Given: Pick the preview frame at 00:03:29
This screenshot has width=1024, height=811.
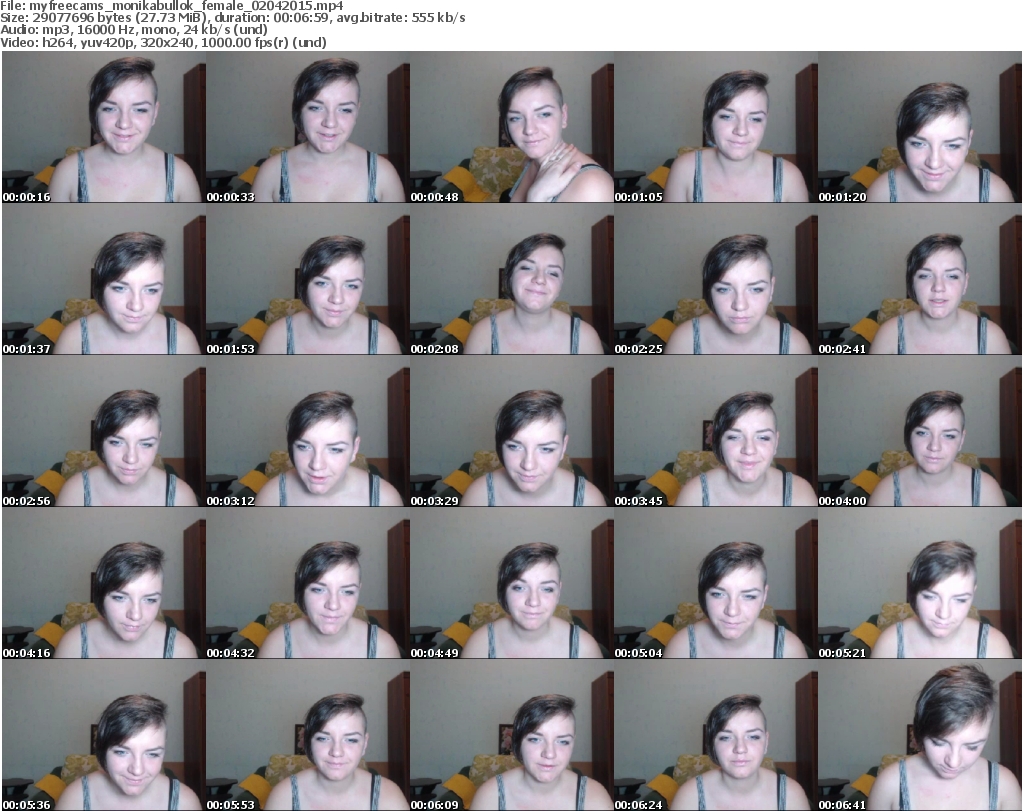Looking at the screenshot, I should (511, 431).
